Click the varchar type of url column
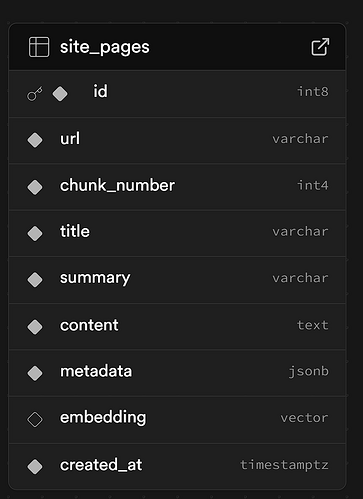The image size is (363, 499). 300,139
